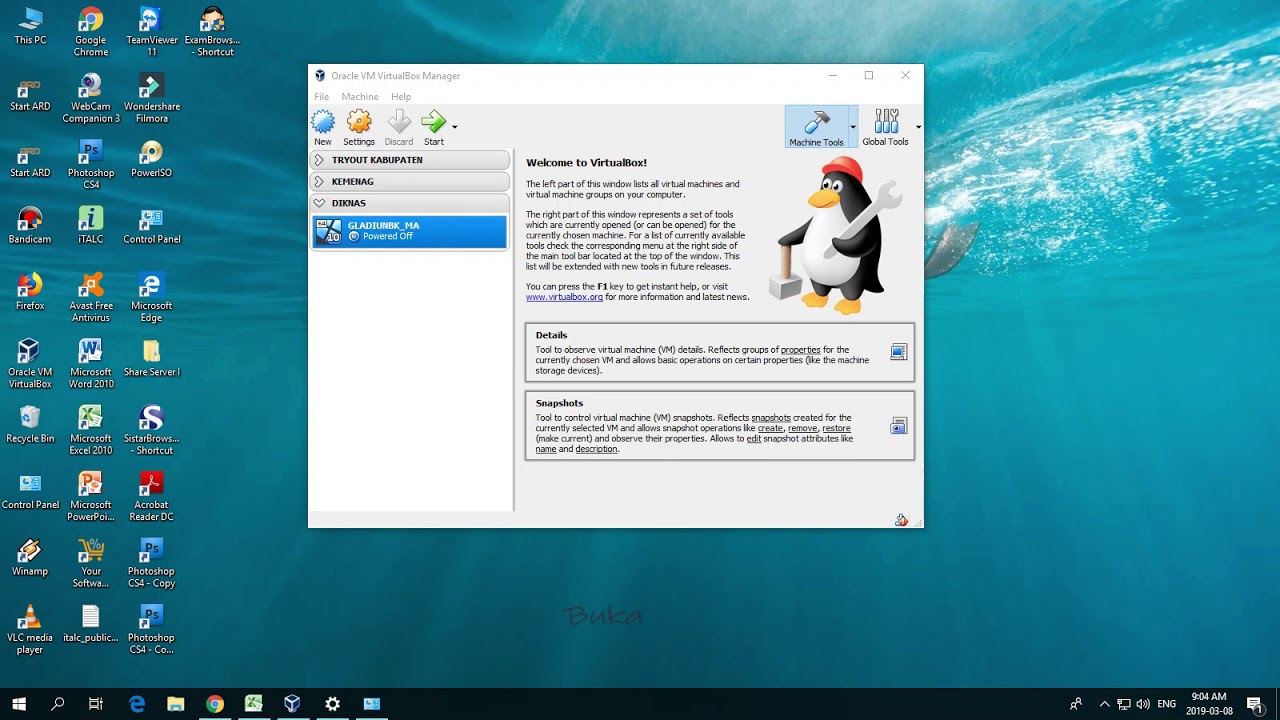Screen dimensions: 1280x720
Task: Open the volume control in the tray
Action: click(x=1143, y=704)
